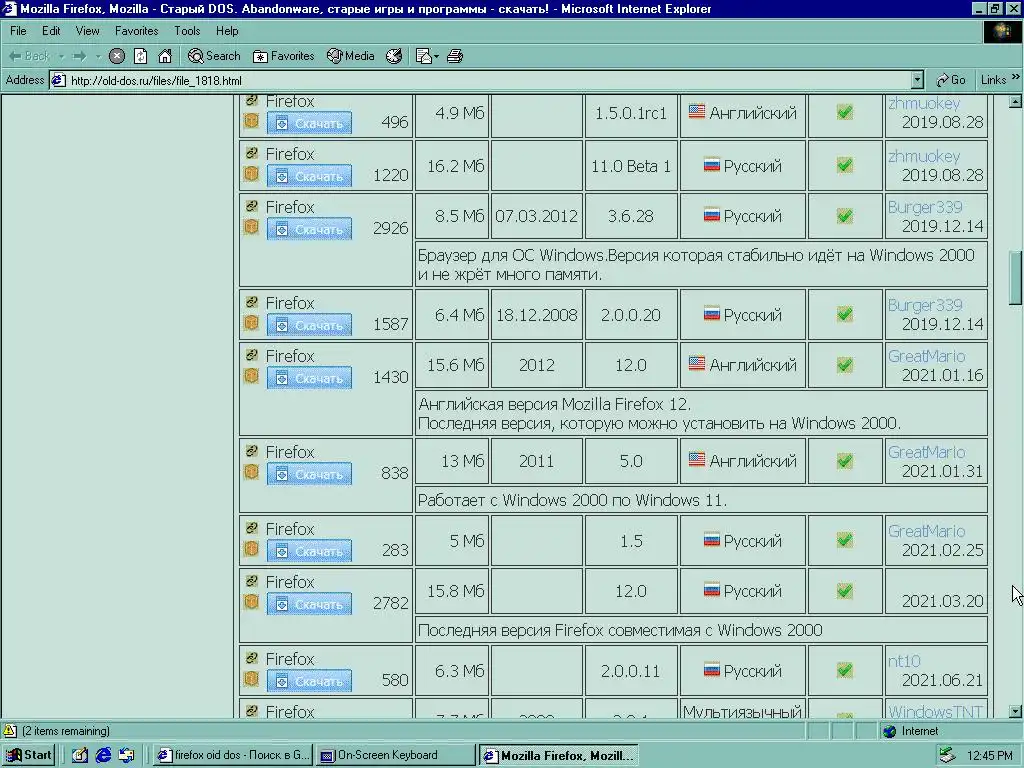Screen dimensions: 1024x768
Task: Open zhmuokey link in 11.0 Beta 1 row
Action: 924,156
